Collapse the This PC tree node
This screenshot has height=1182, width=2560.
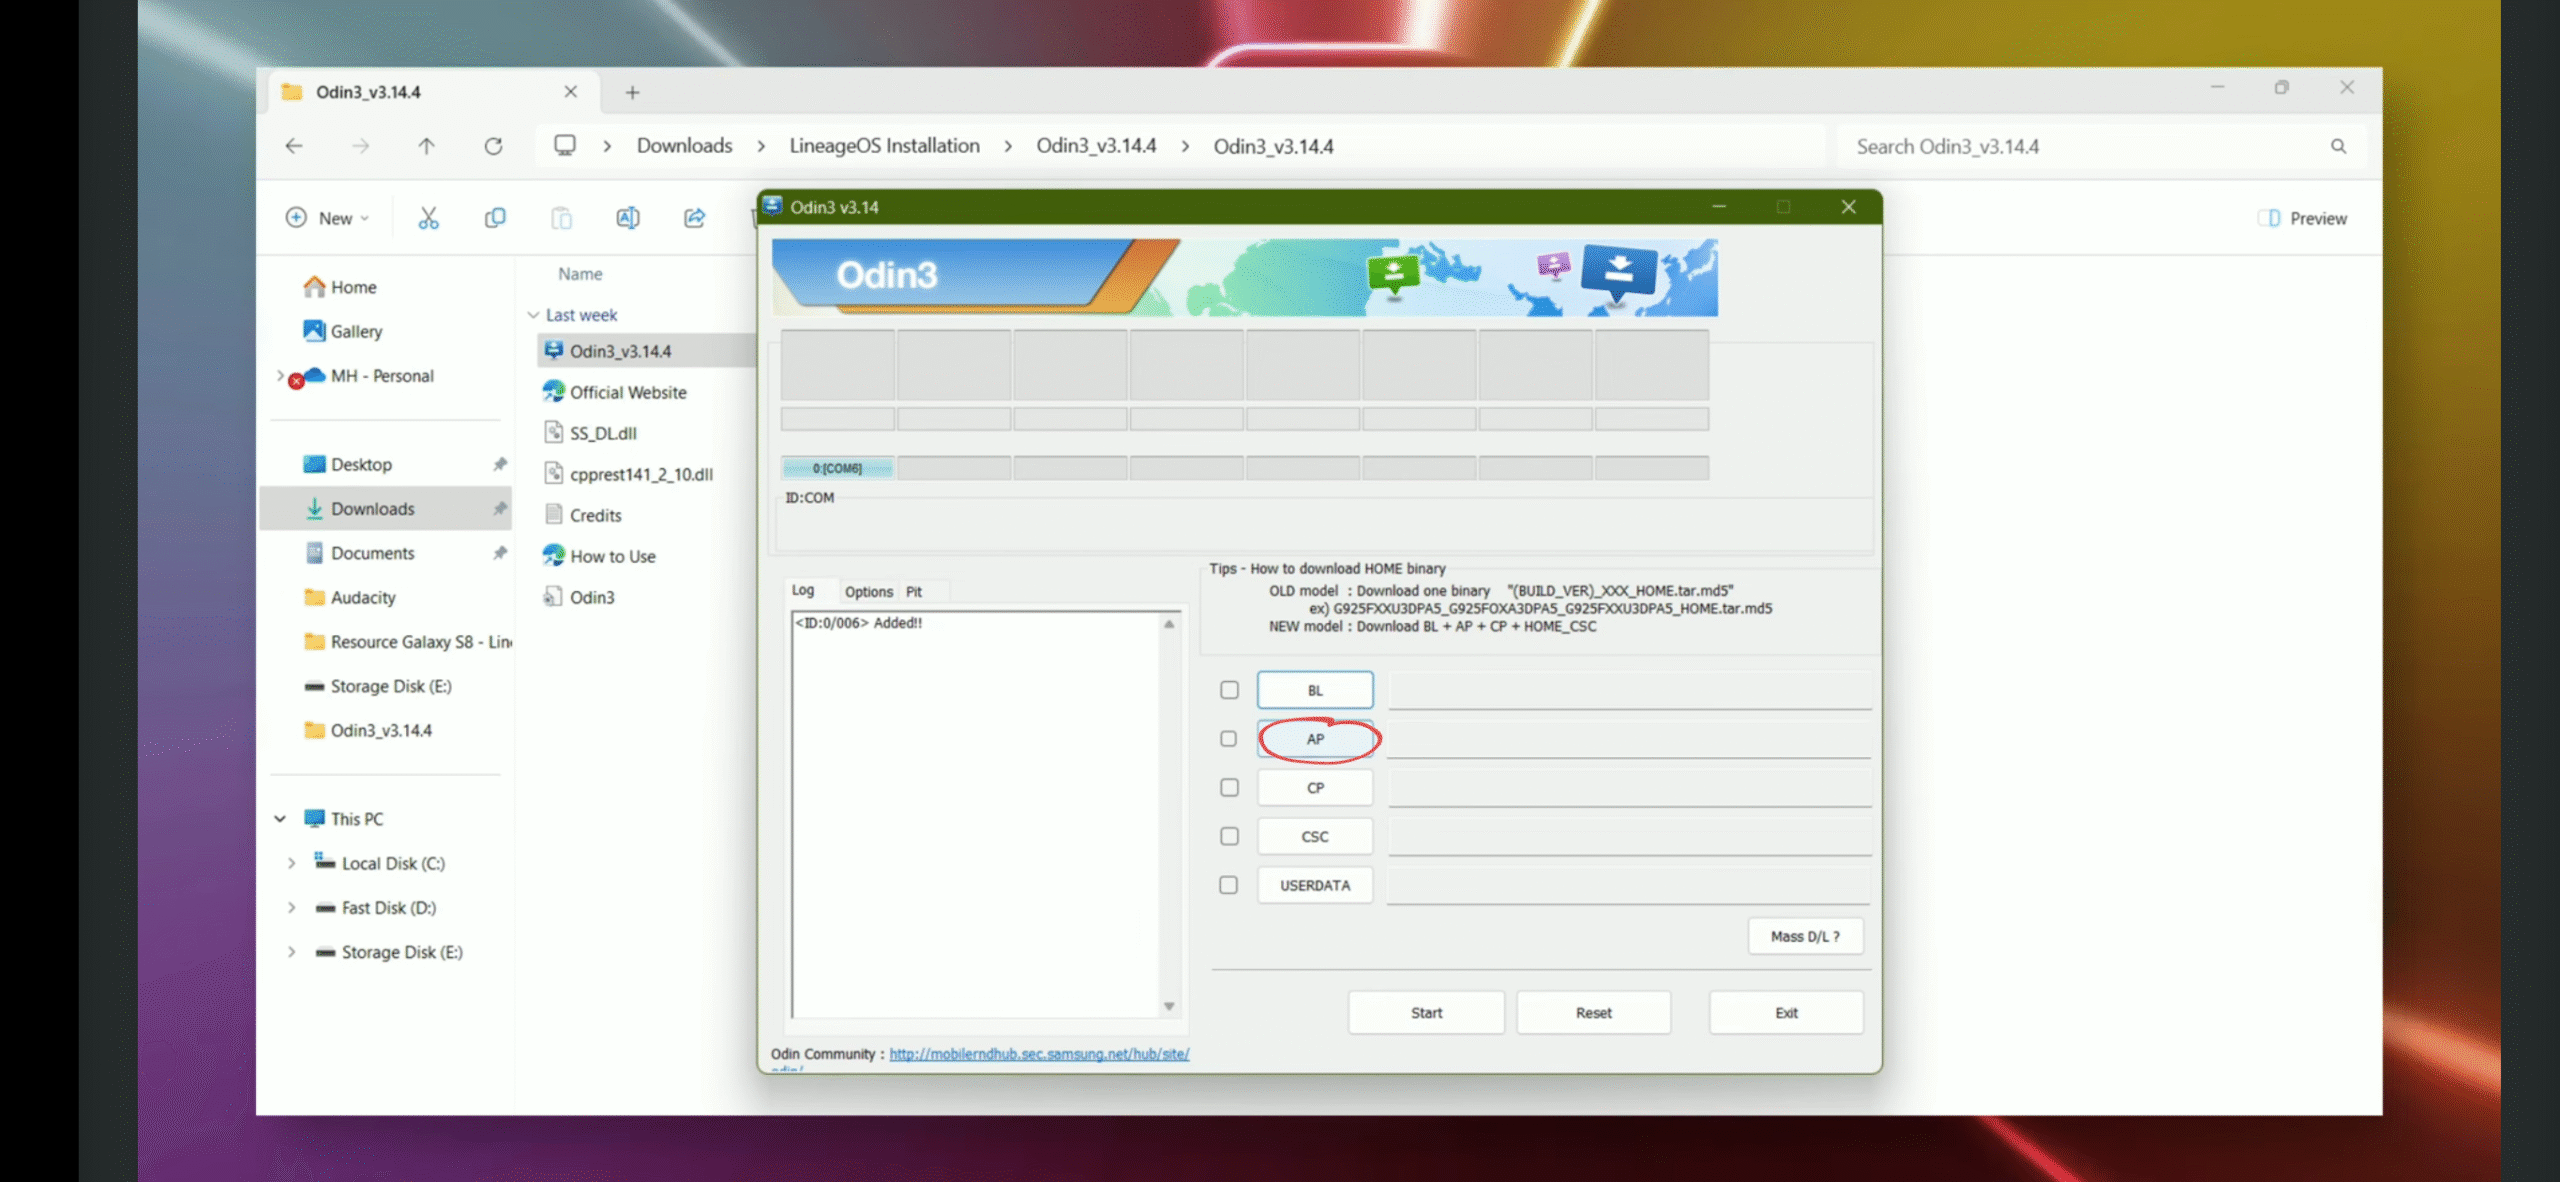click(x=280, y=819)
